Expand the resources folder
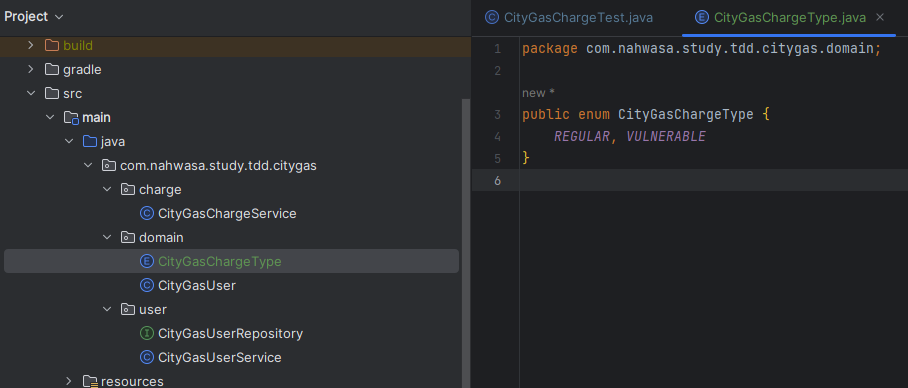This screenshot has width=908, height=388. click(x=69, y=381)
